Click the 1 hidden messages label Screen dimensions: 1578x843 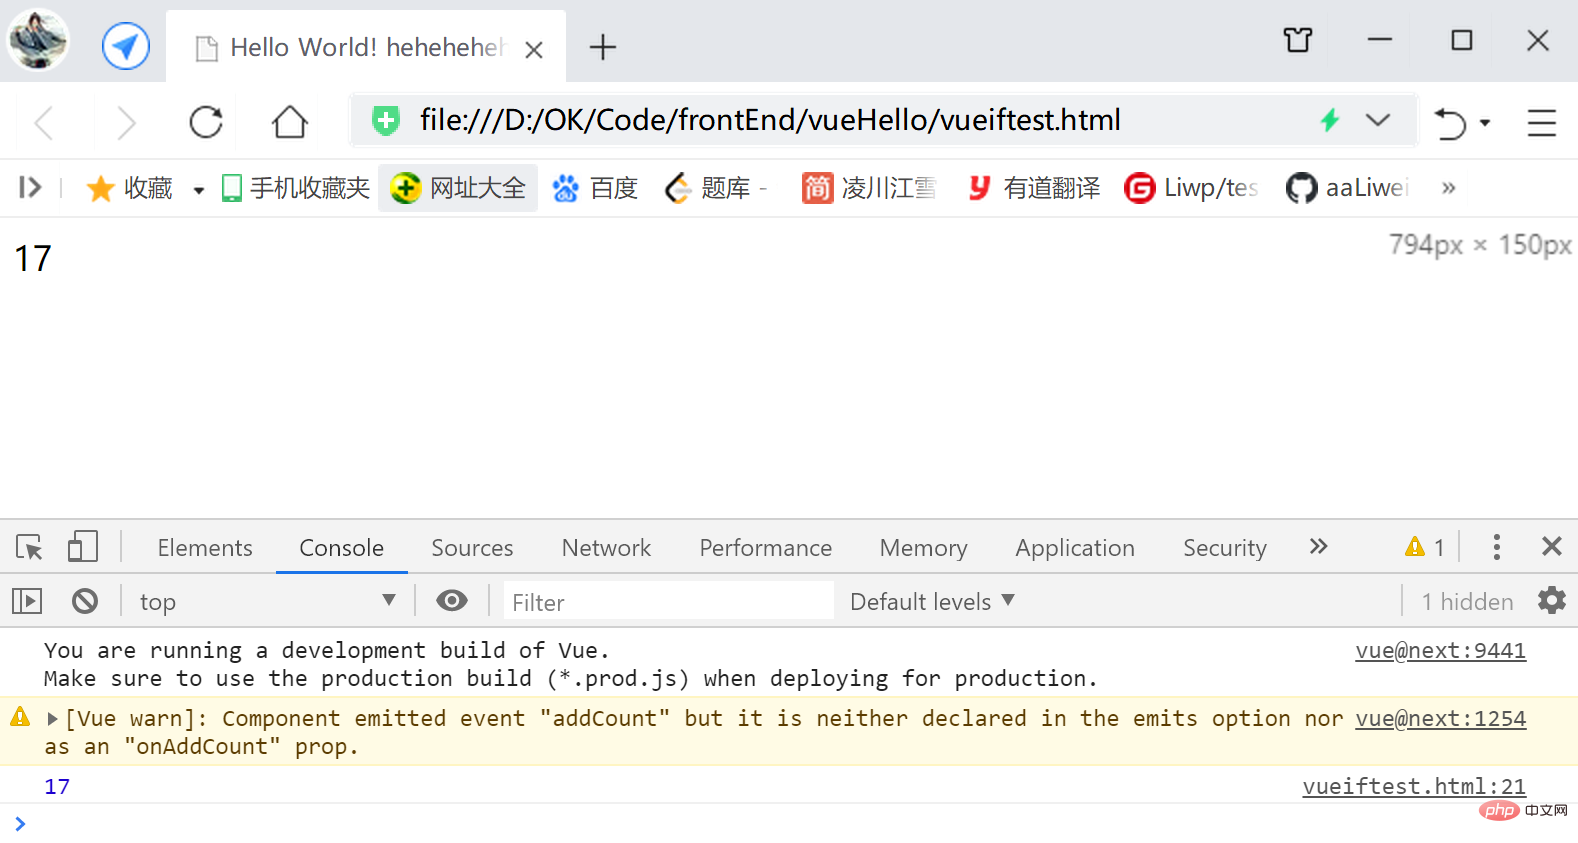click(1467, 601)
